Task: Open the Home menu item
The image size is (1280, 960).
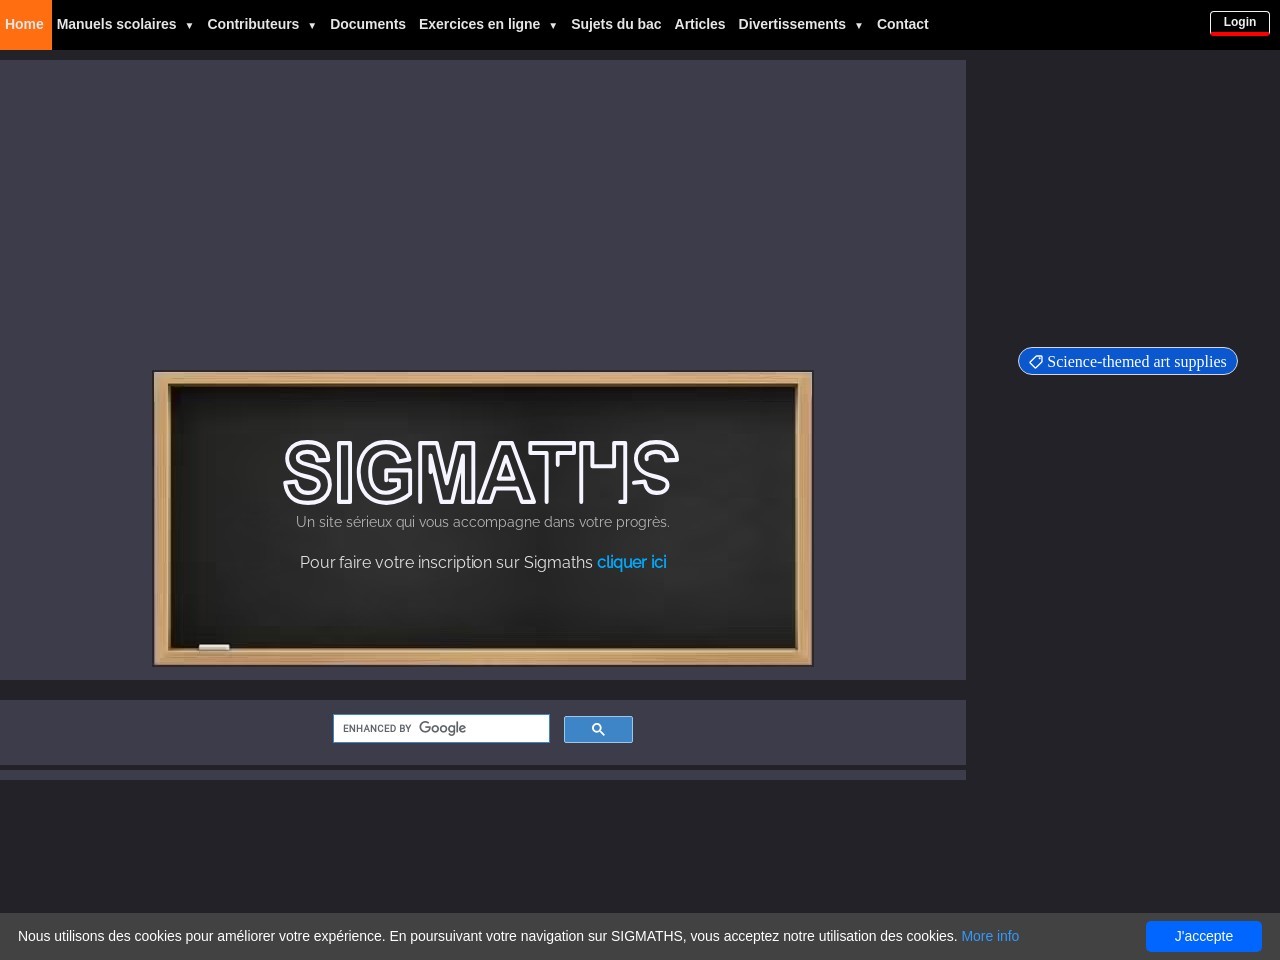Action: (24, 24)
